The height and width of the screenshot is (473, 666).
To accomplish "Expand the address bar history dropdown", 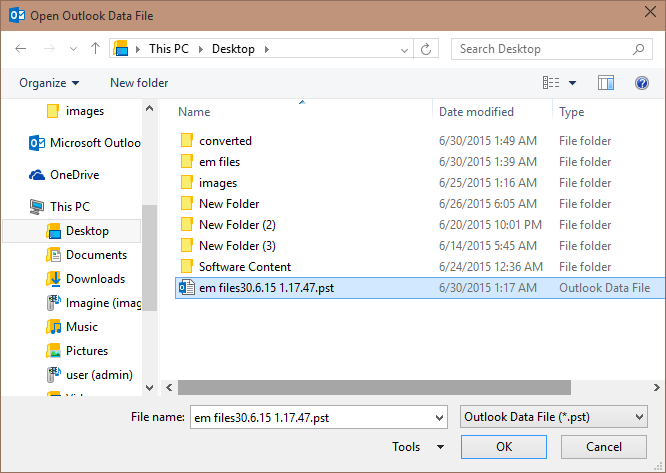I will (404, 50).
